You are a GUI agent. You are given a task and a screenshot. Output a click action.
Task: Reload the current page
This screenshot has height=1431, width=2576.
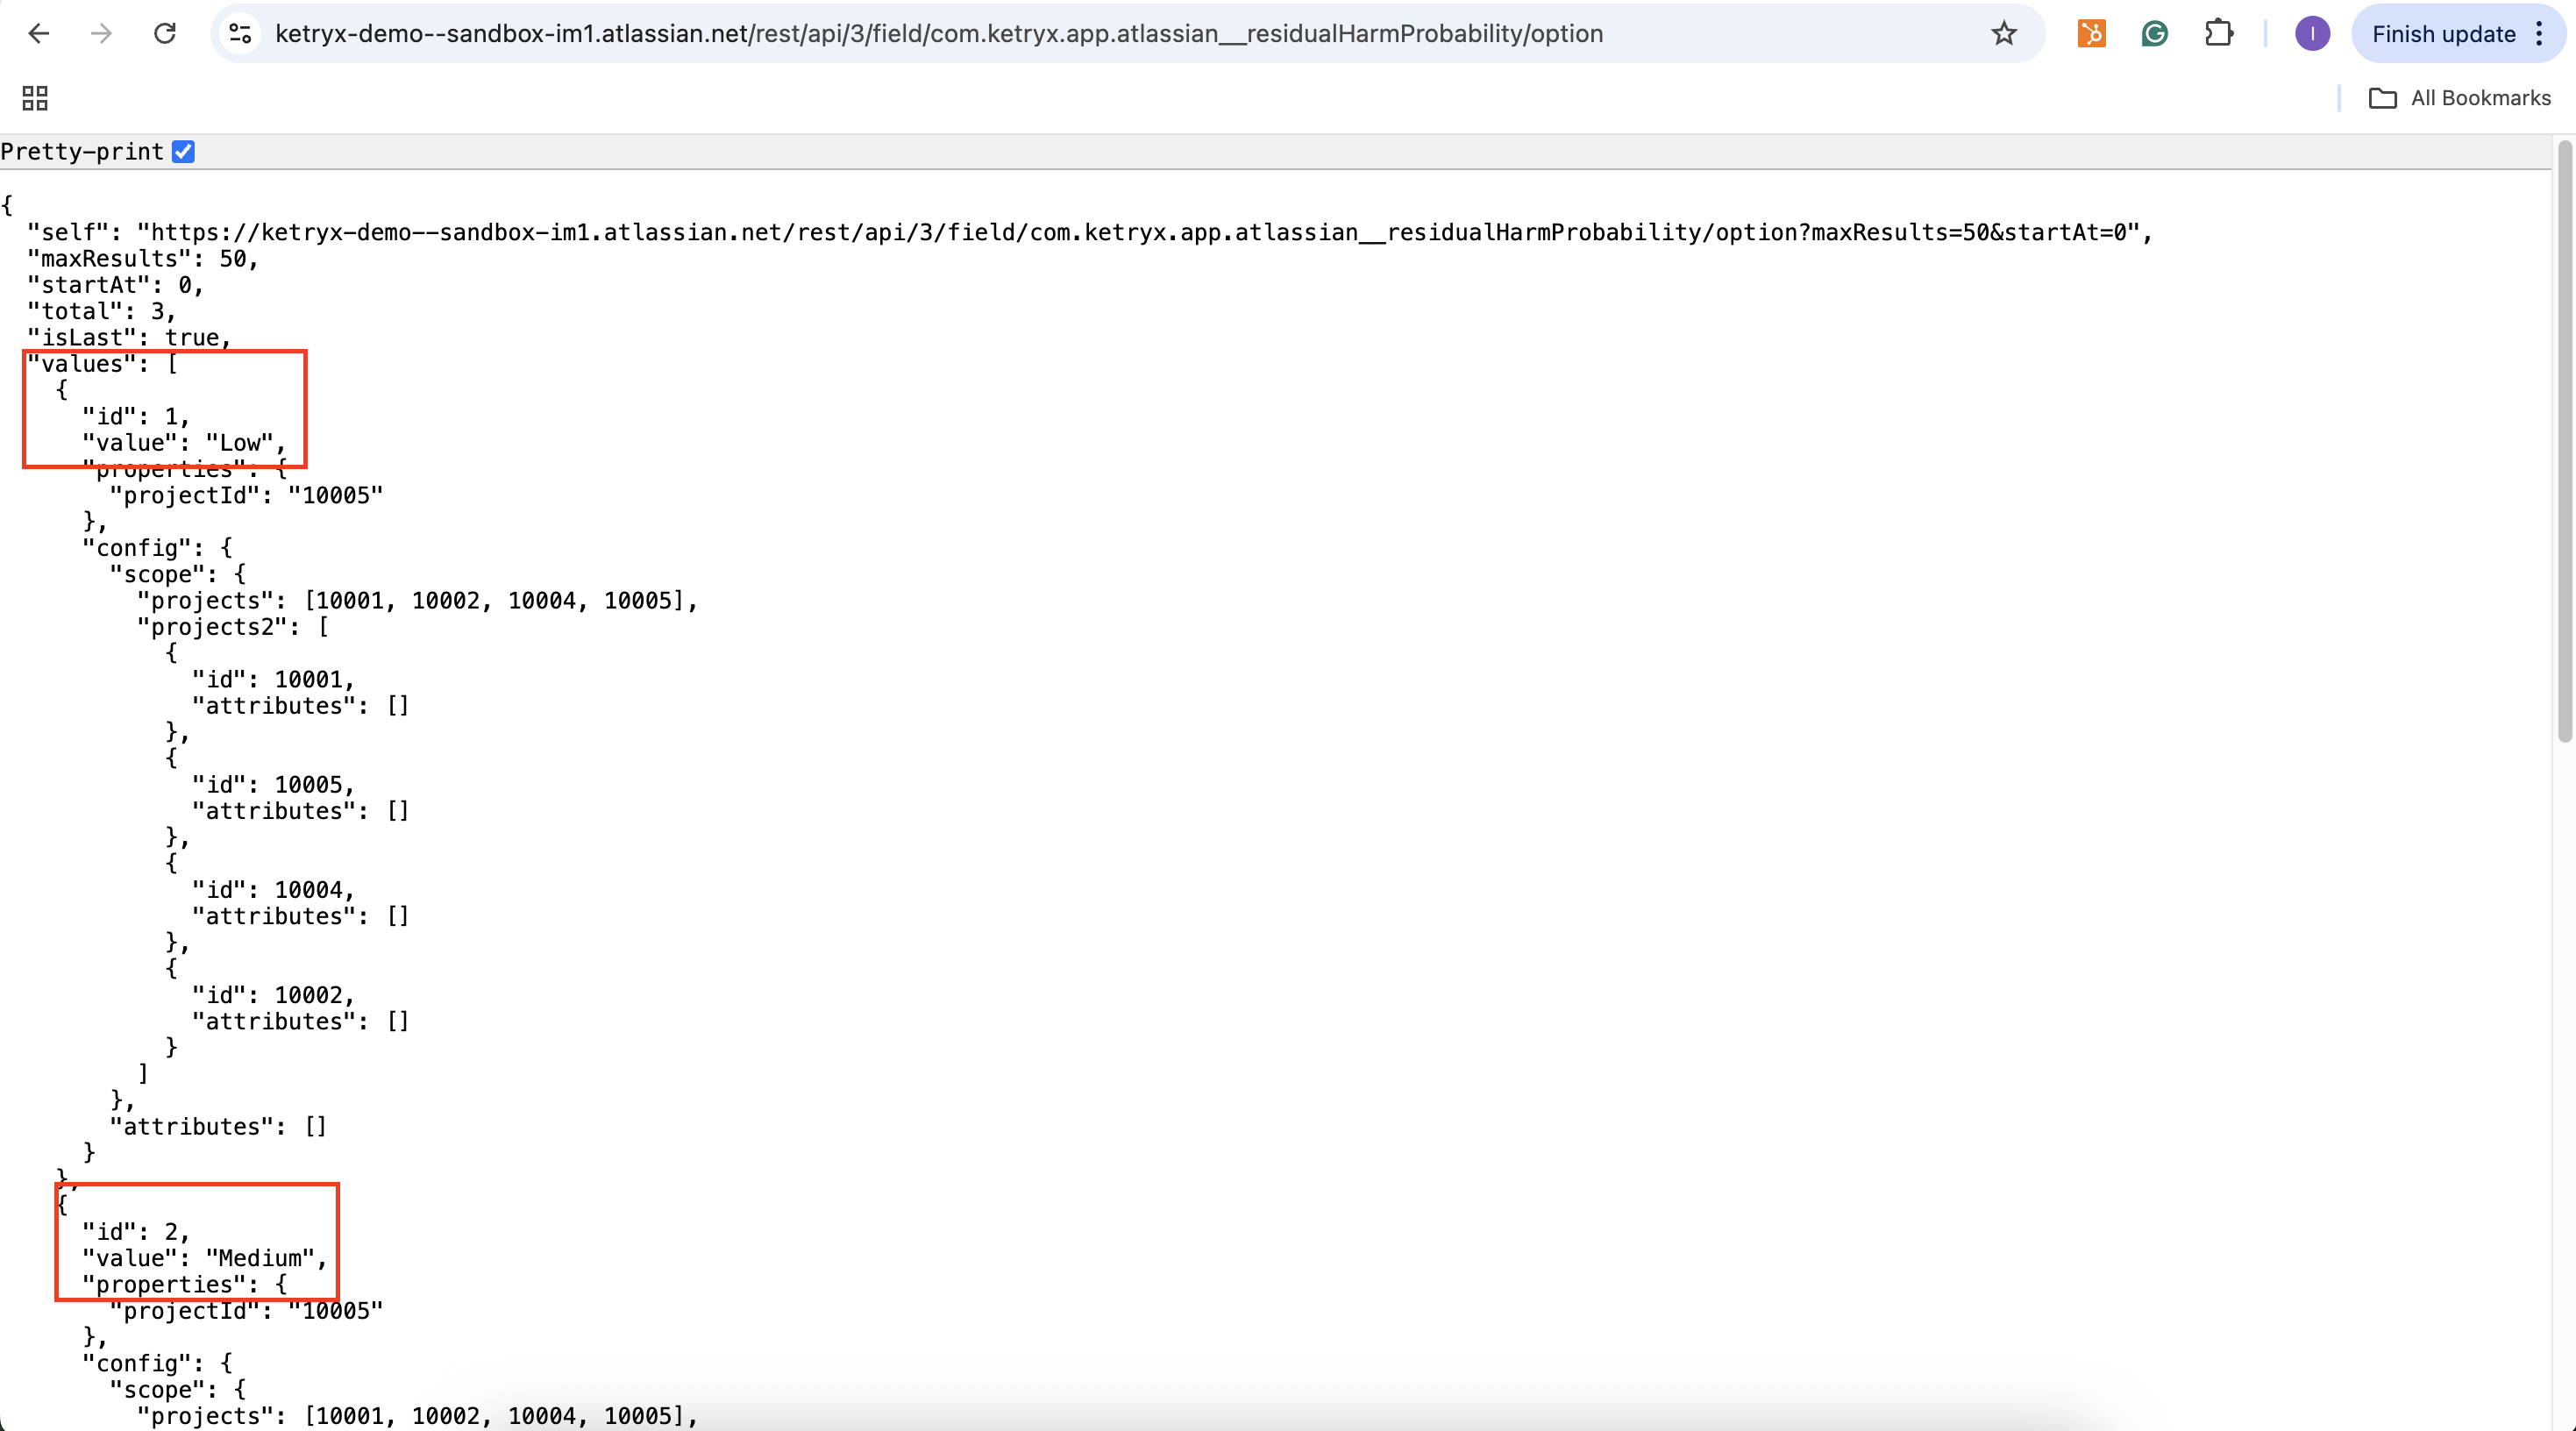pyautogui.click(x=165, y=34)
